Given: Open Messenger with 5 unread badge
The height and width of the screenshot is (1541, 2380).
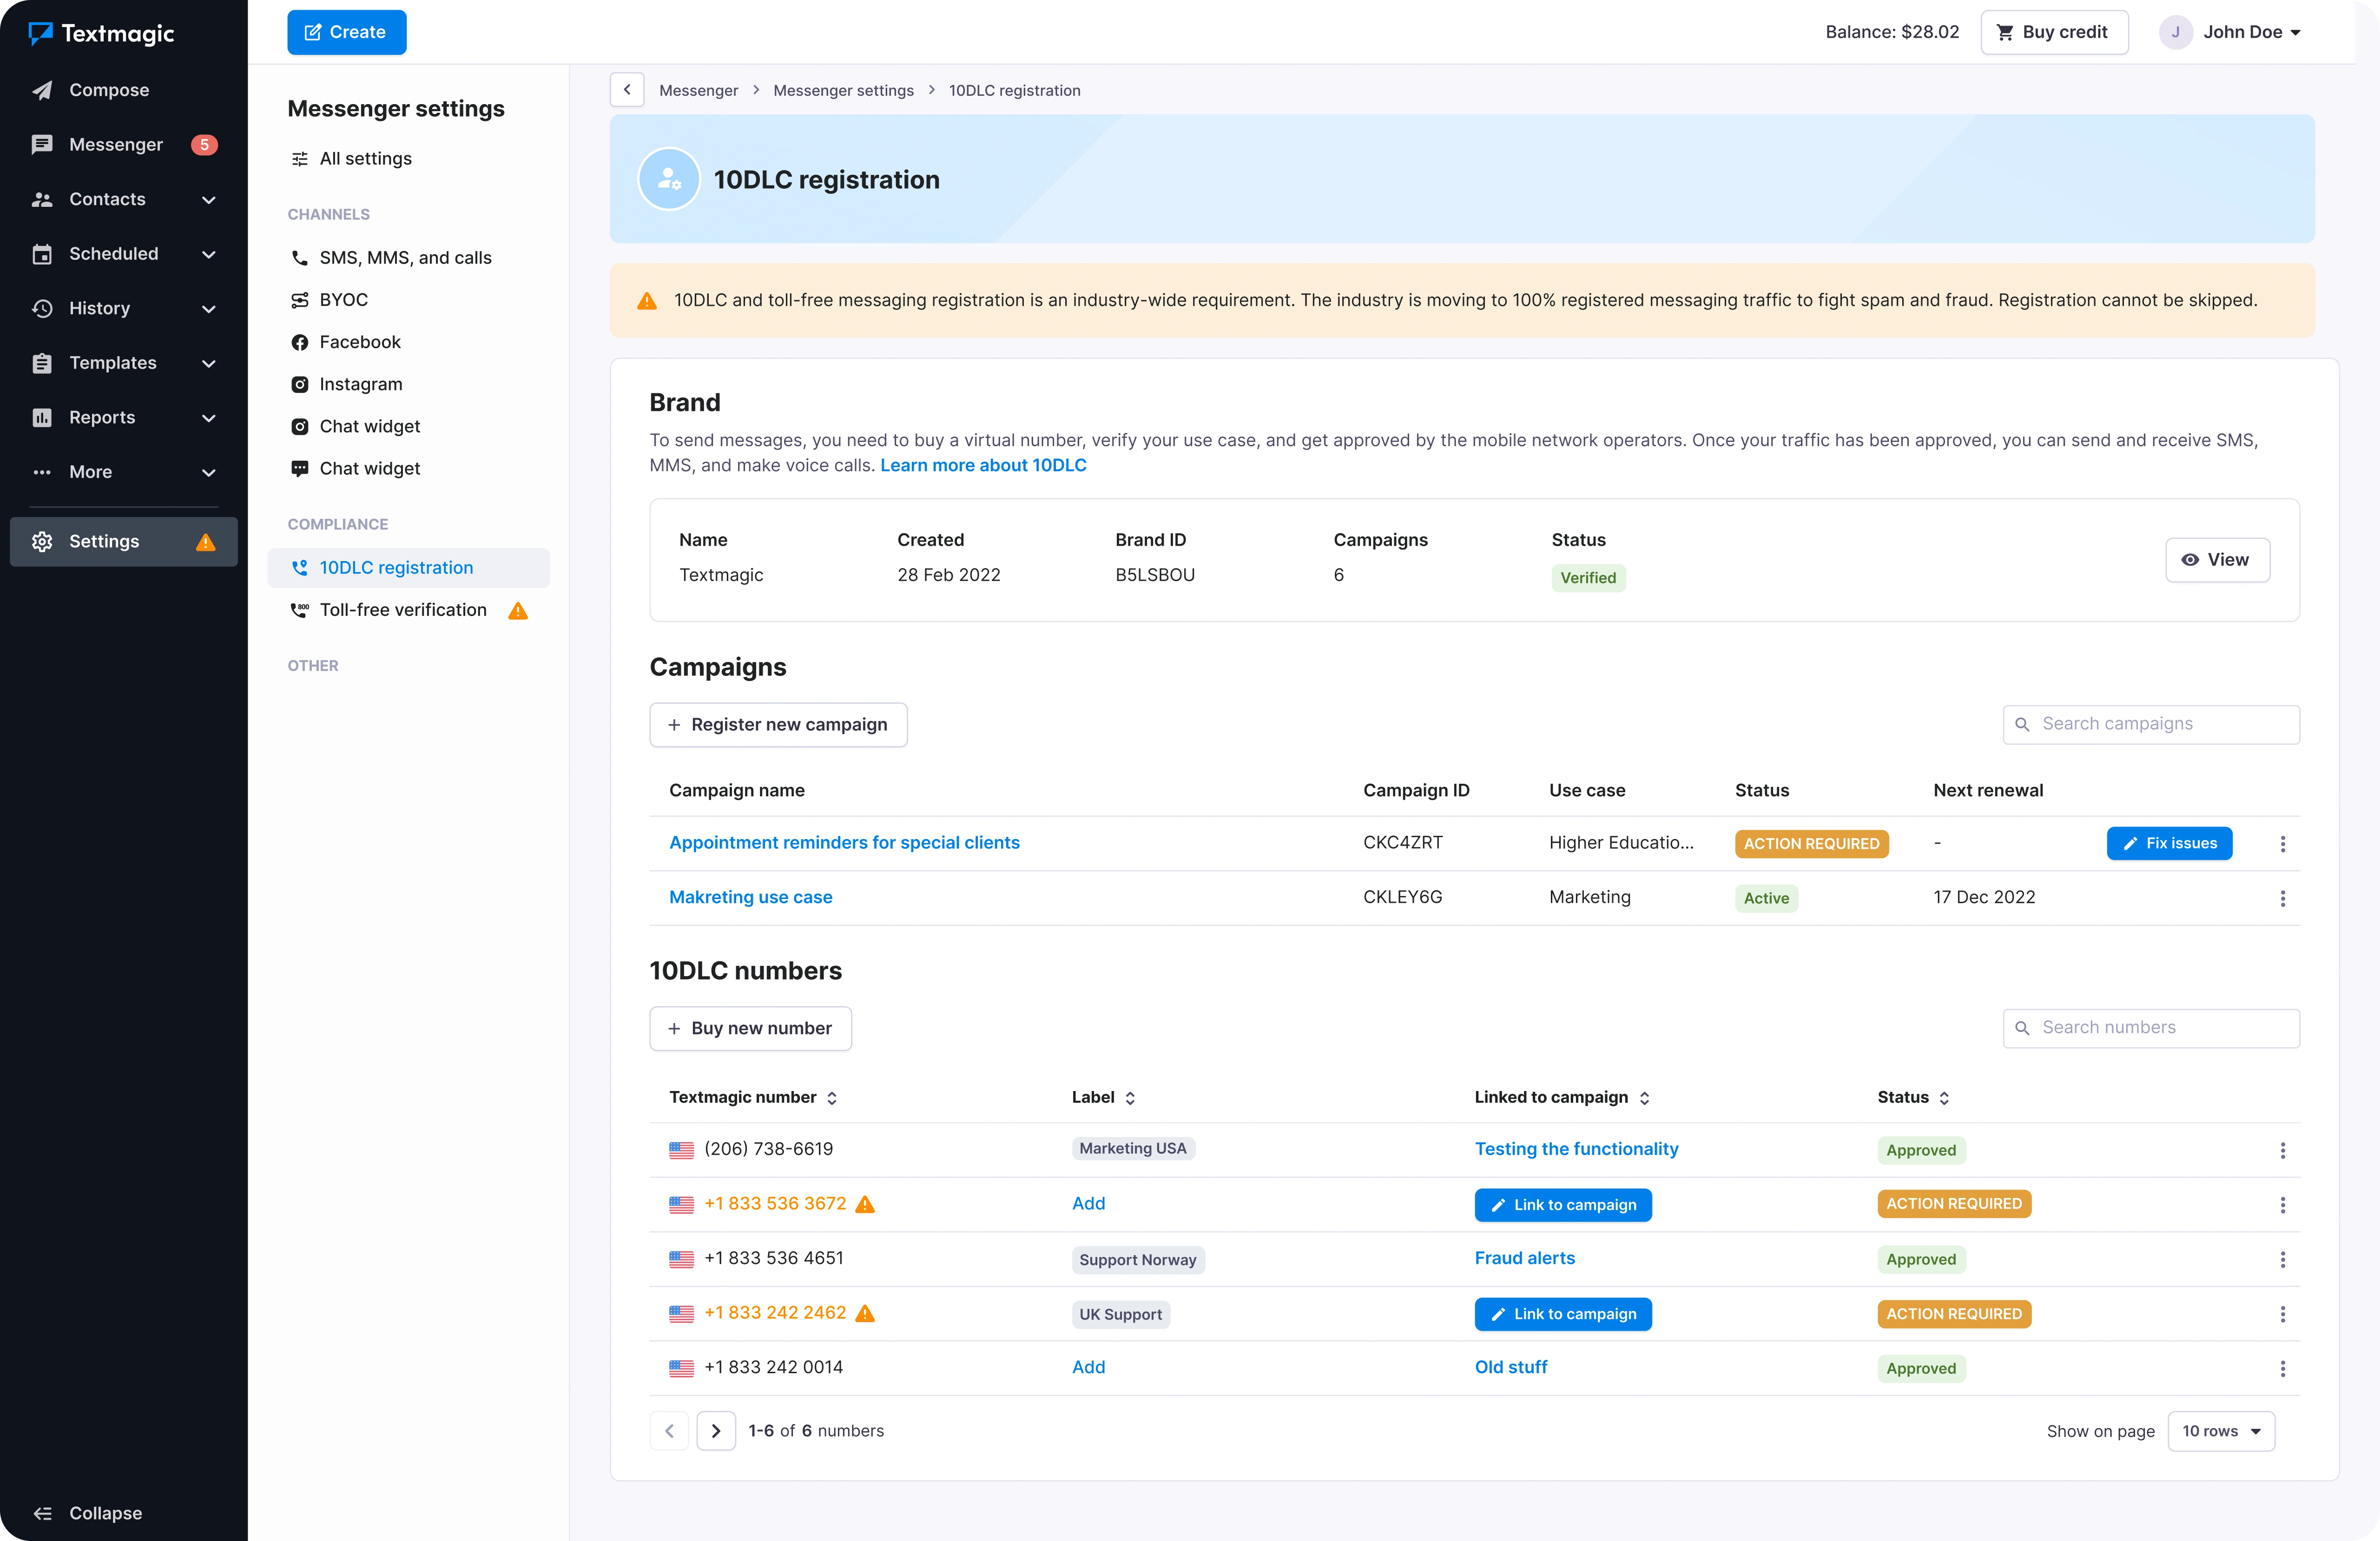Looking at the screenshot, I should pos(124,145).
